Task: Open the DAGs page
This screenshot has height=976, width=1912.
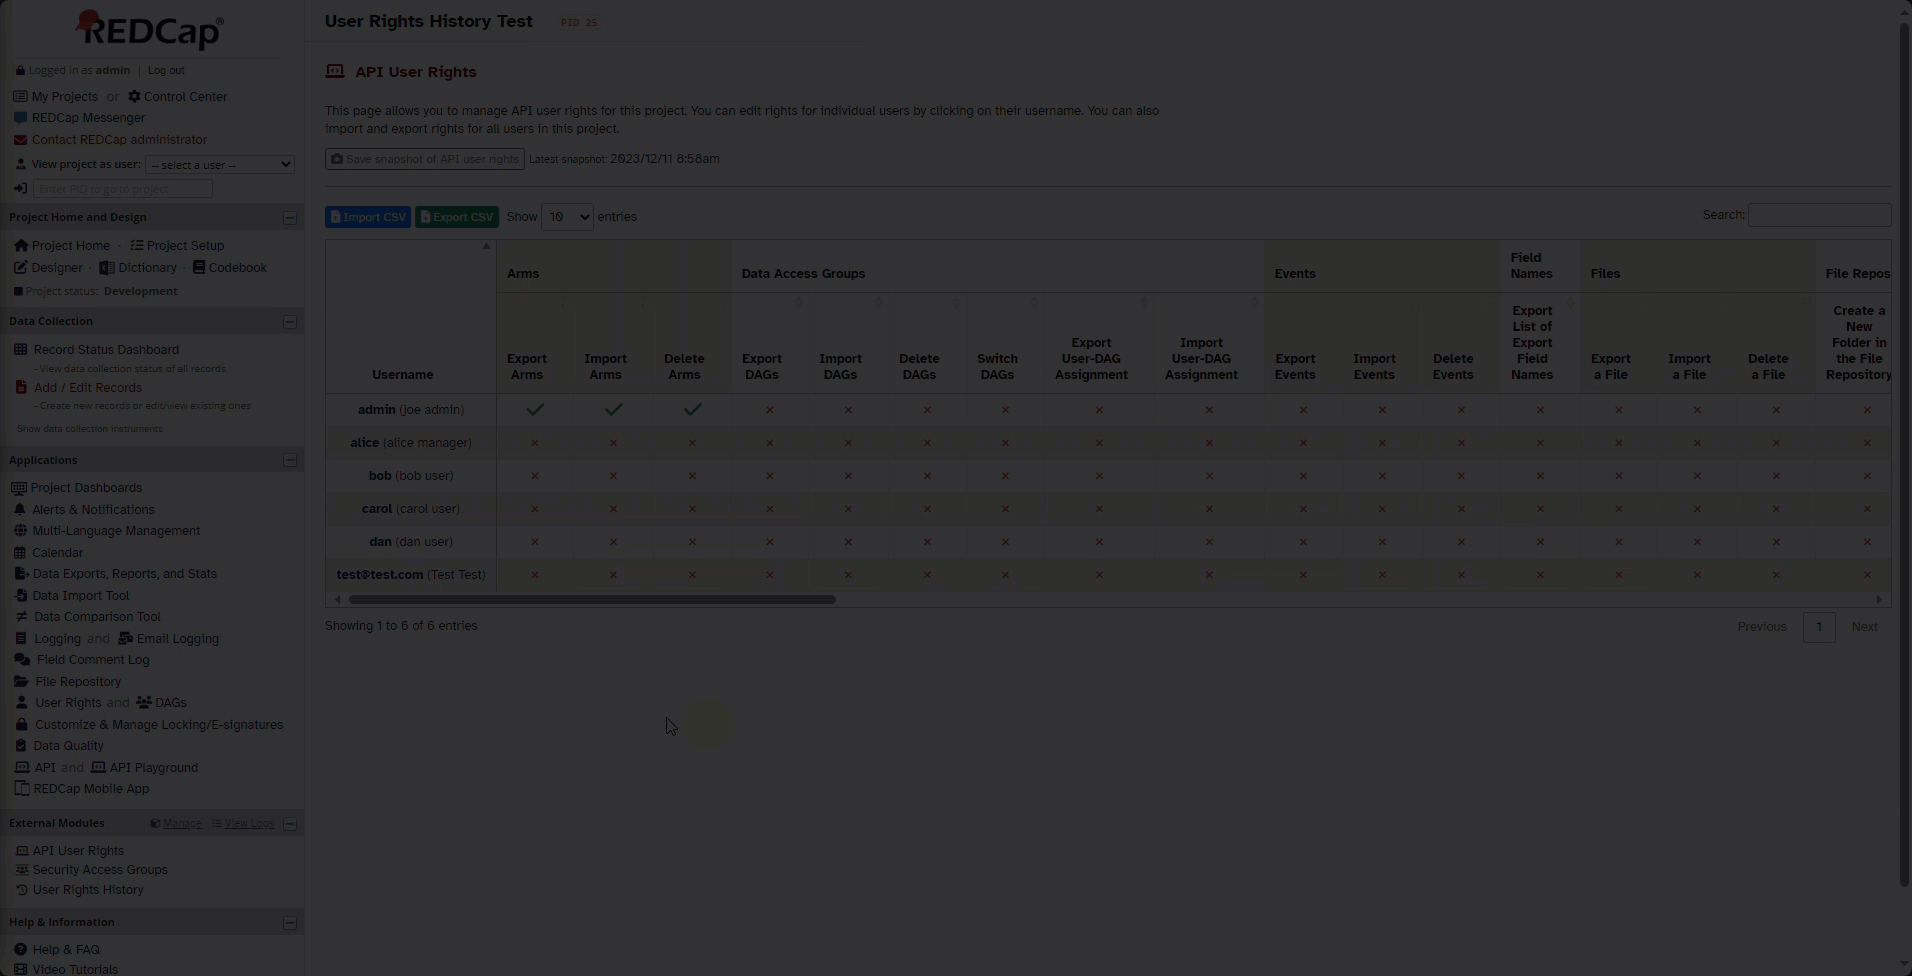Action: [x=170, y=703]
